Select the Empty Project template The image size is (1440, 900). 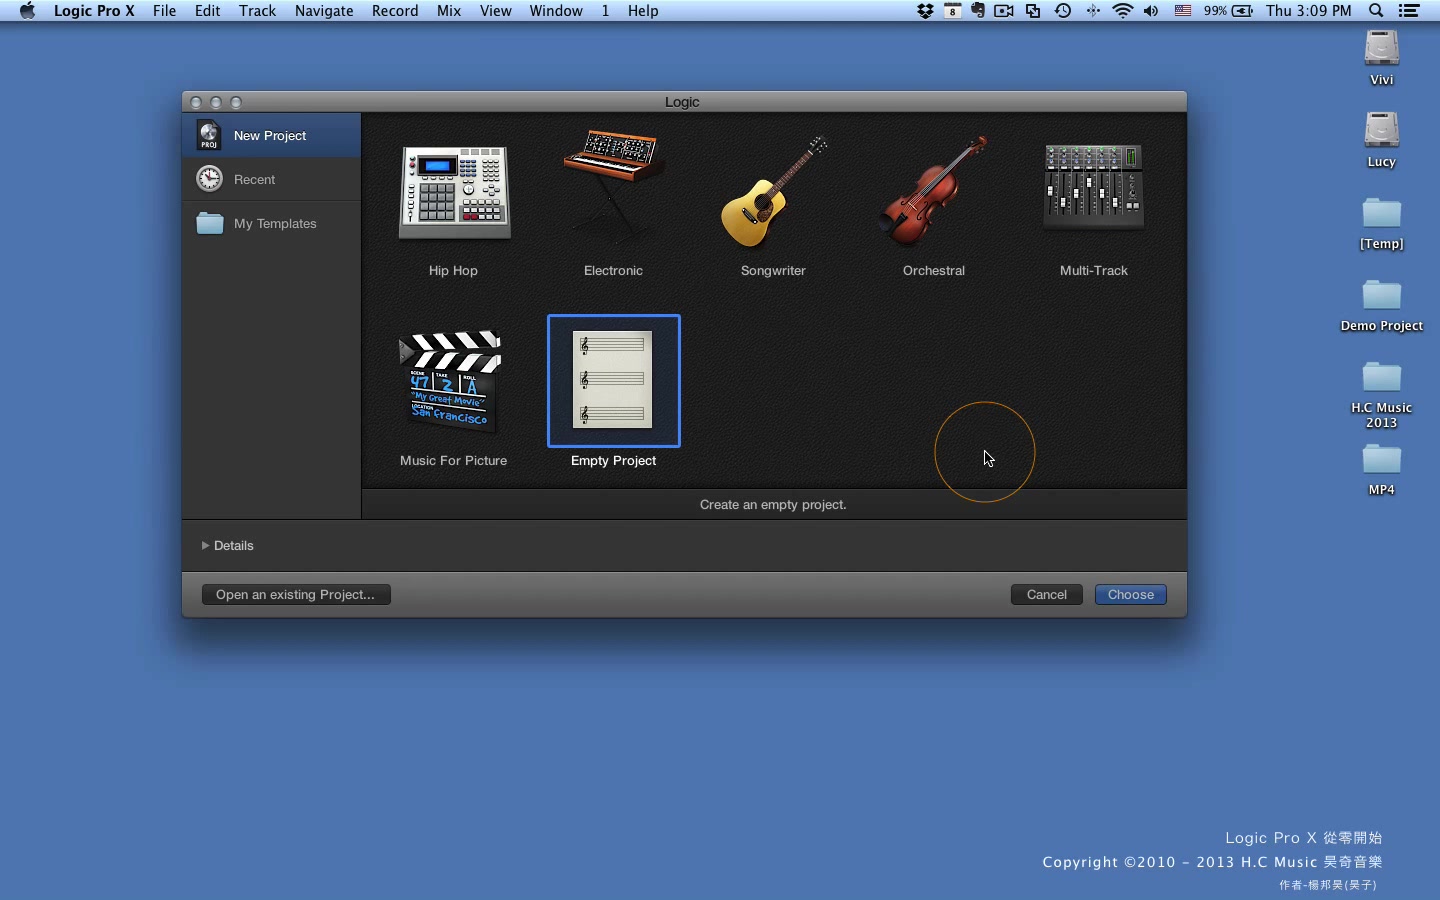613,382
